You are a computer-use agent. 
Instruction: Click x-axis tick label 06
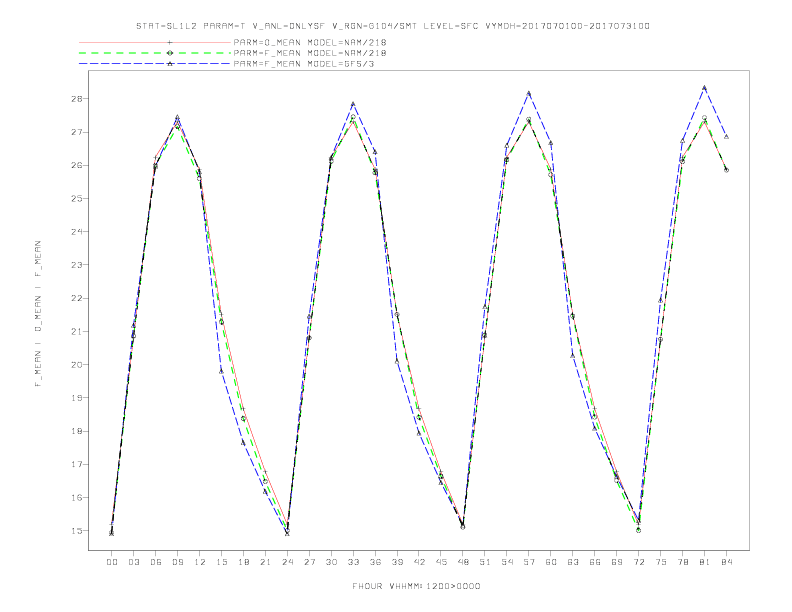[x=156, y=562]
